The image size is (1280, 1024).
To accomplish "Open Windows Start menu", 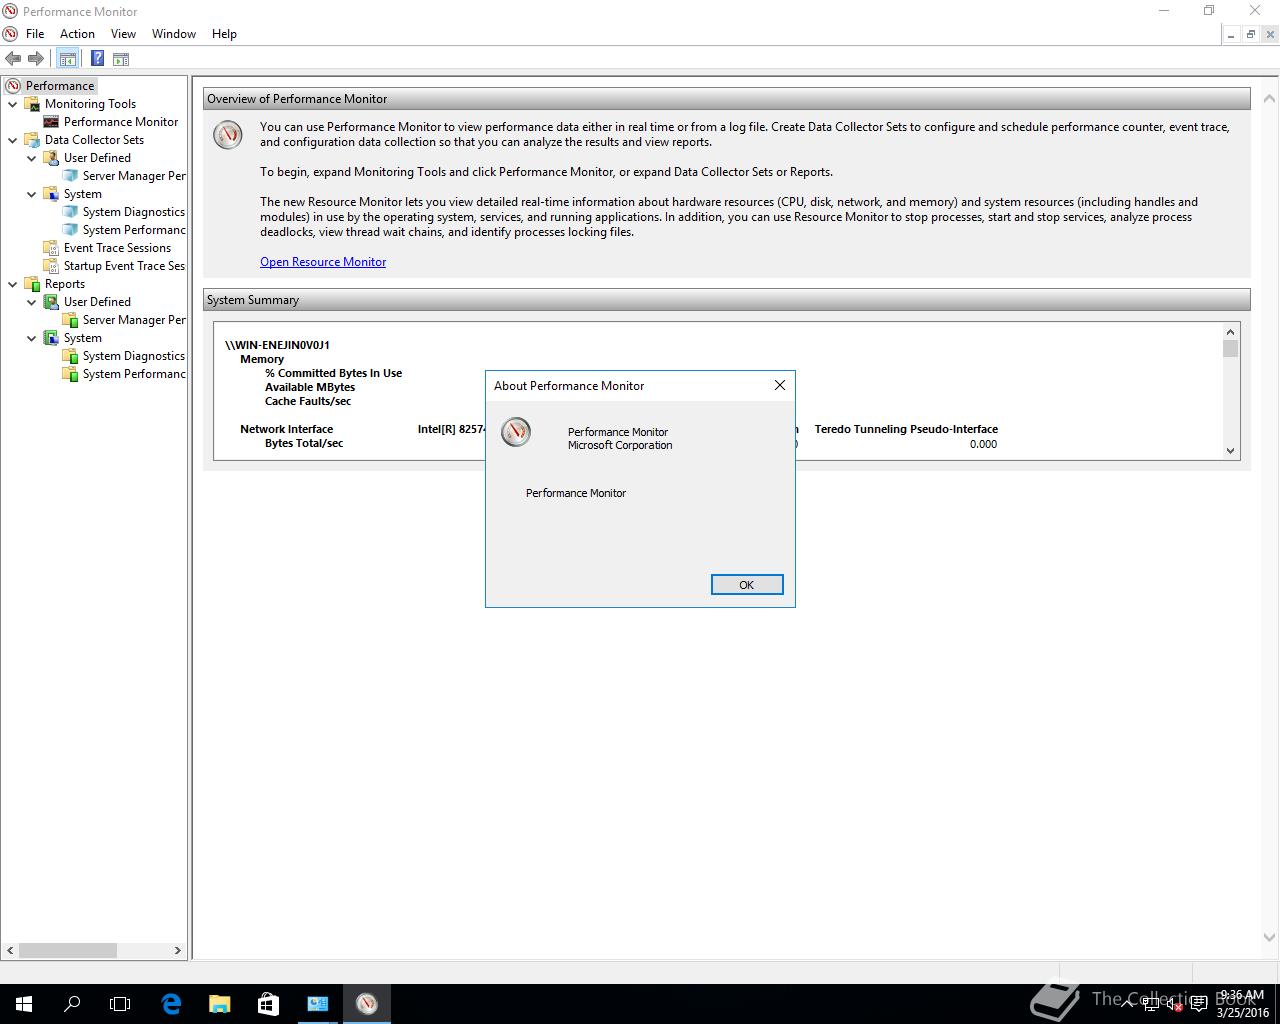I will point(24,1003).
